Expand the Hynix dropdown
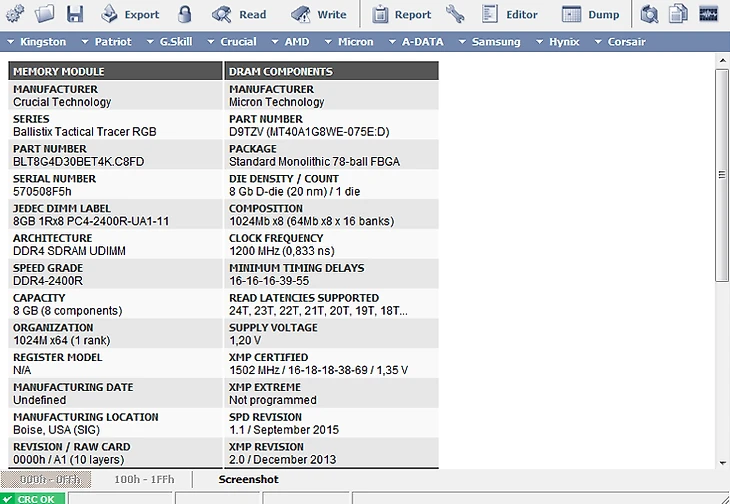The width and height of the screenshot is (730, 504). coord(558,42)
